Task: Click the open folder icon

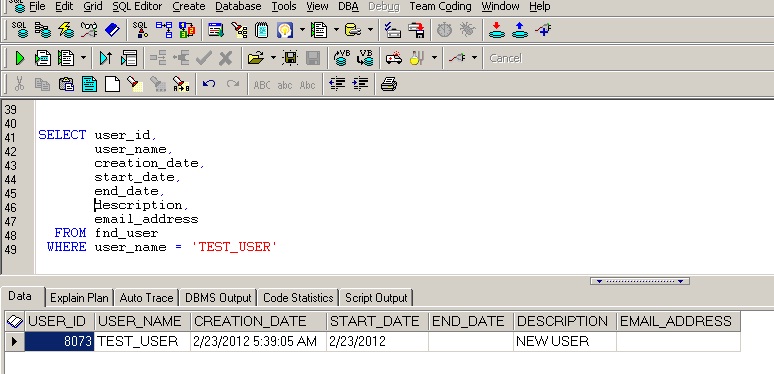Action: 256,58
